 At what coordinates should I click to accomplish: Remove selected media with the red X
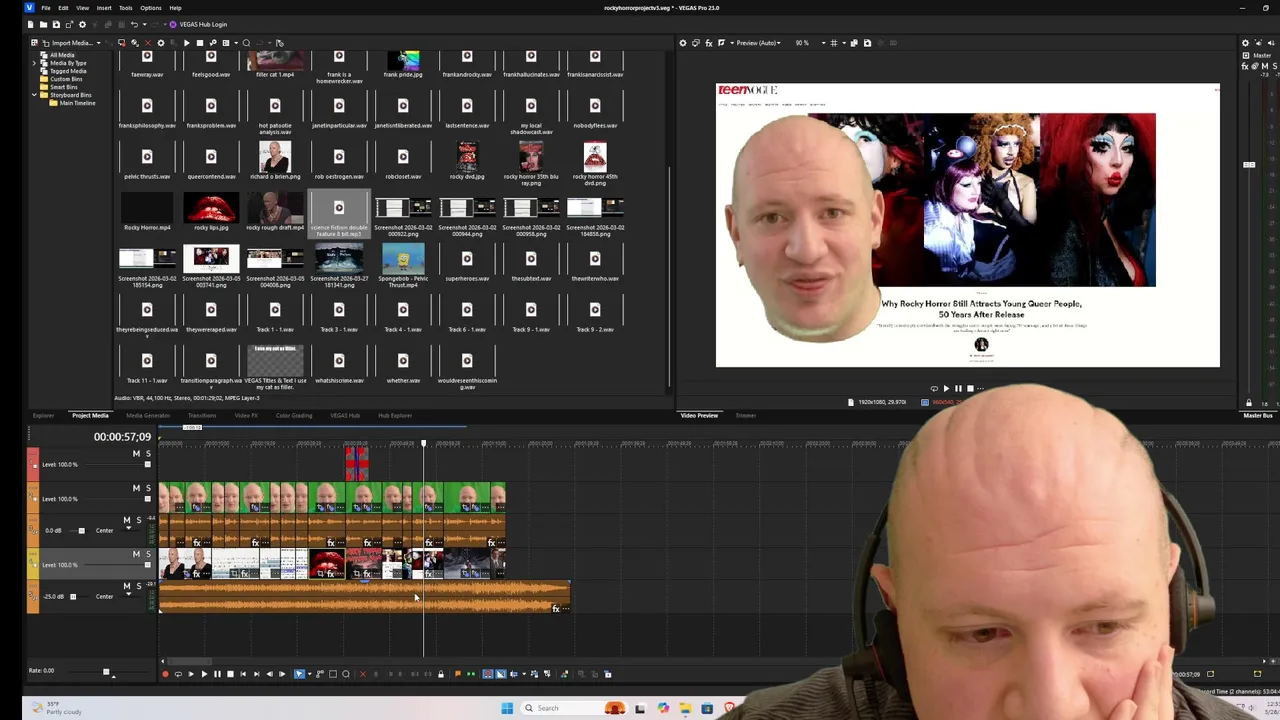(x=148, y=43)
